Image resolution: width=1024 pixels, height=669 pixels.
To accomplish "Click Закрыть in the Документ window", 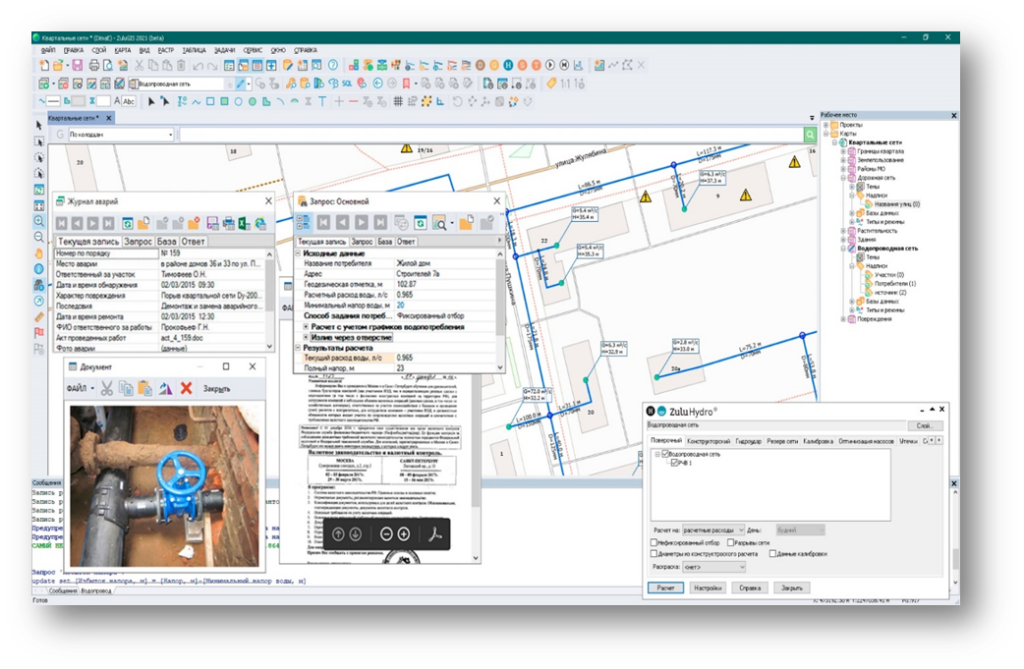I will [x=216, y=389].
